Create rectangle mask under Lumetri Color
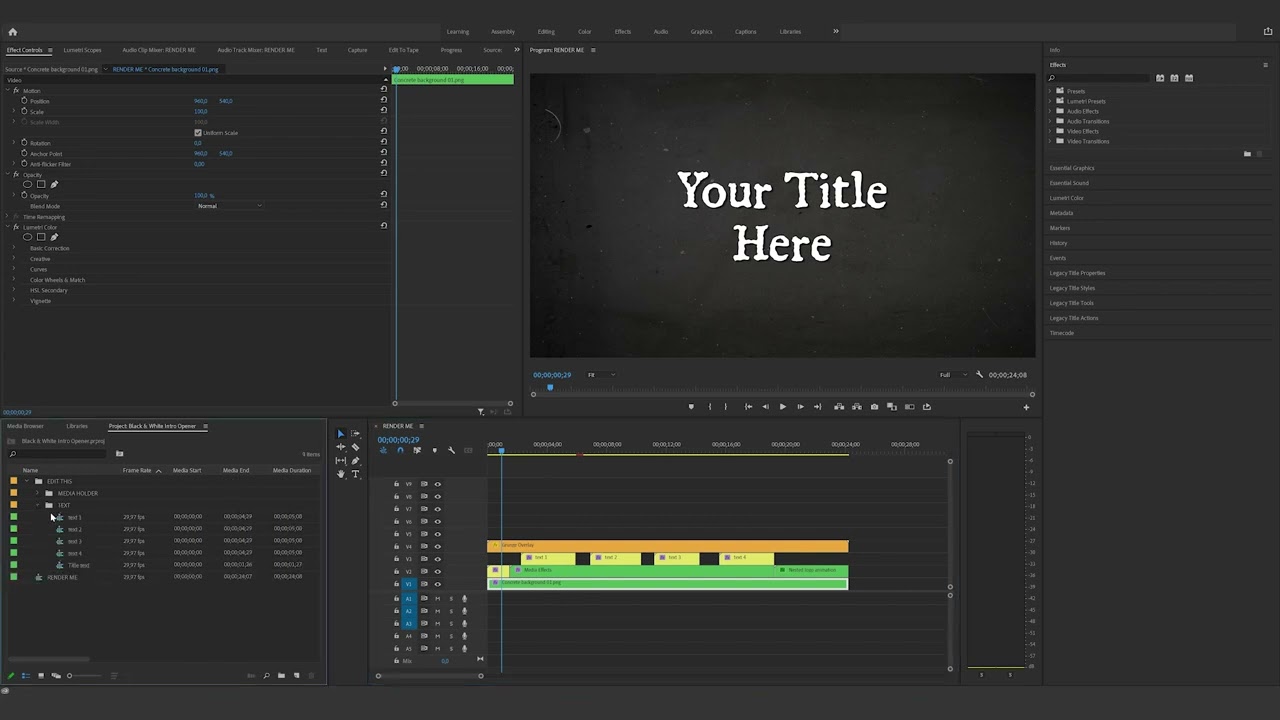Image resolution: width=1280 pixels, height=720 pixels. click(41, 237)
